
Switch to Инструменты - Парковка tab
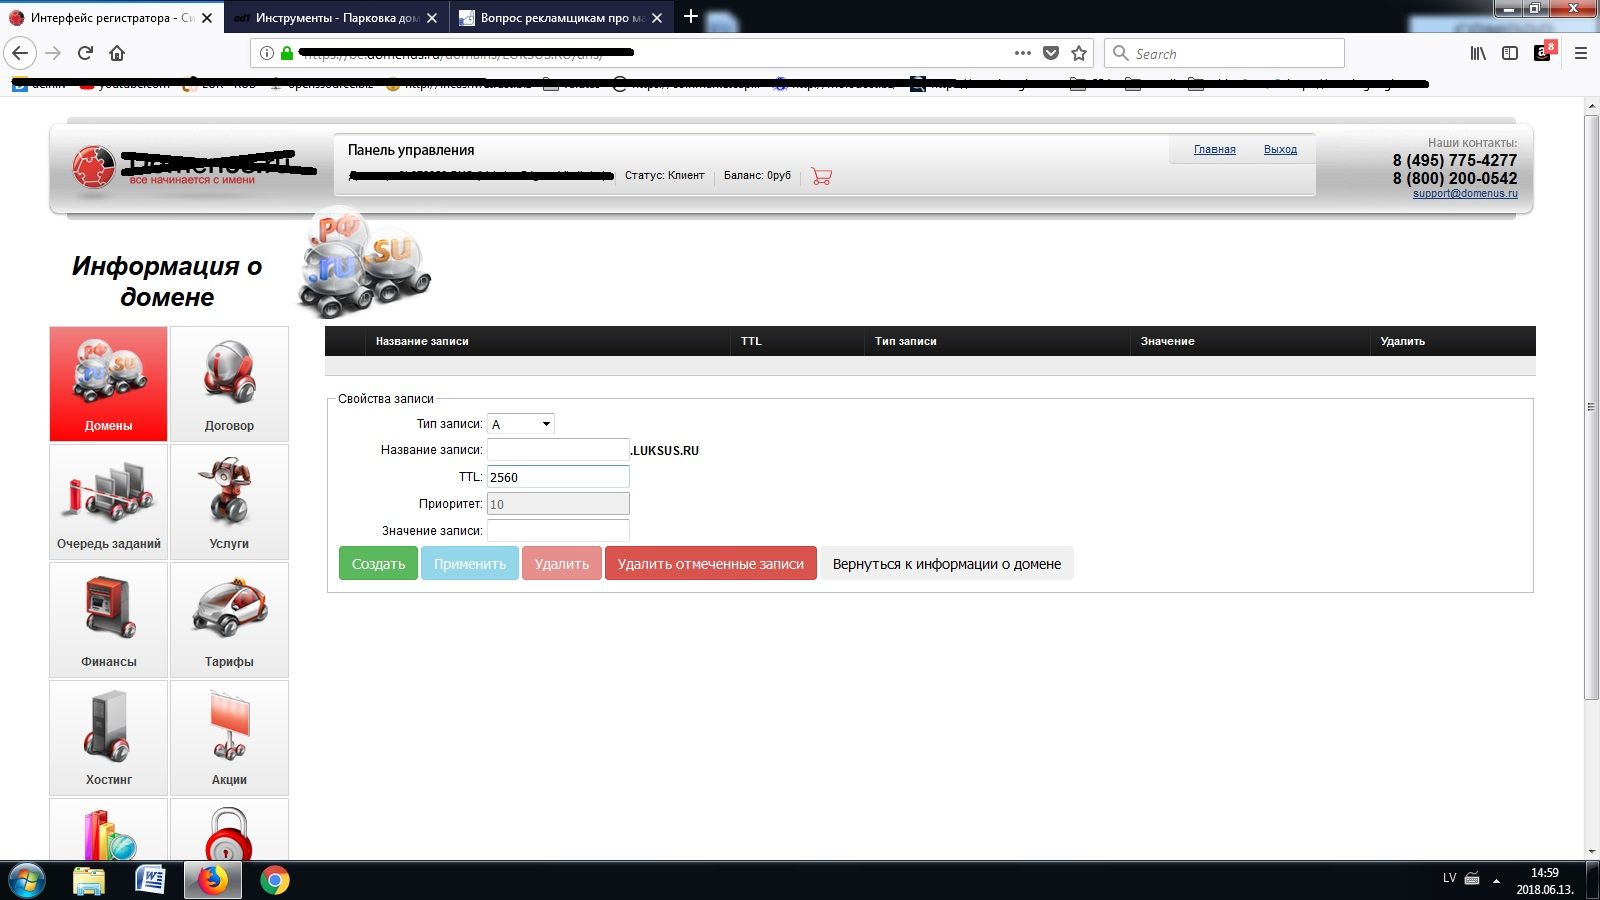coord(335,18)
